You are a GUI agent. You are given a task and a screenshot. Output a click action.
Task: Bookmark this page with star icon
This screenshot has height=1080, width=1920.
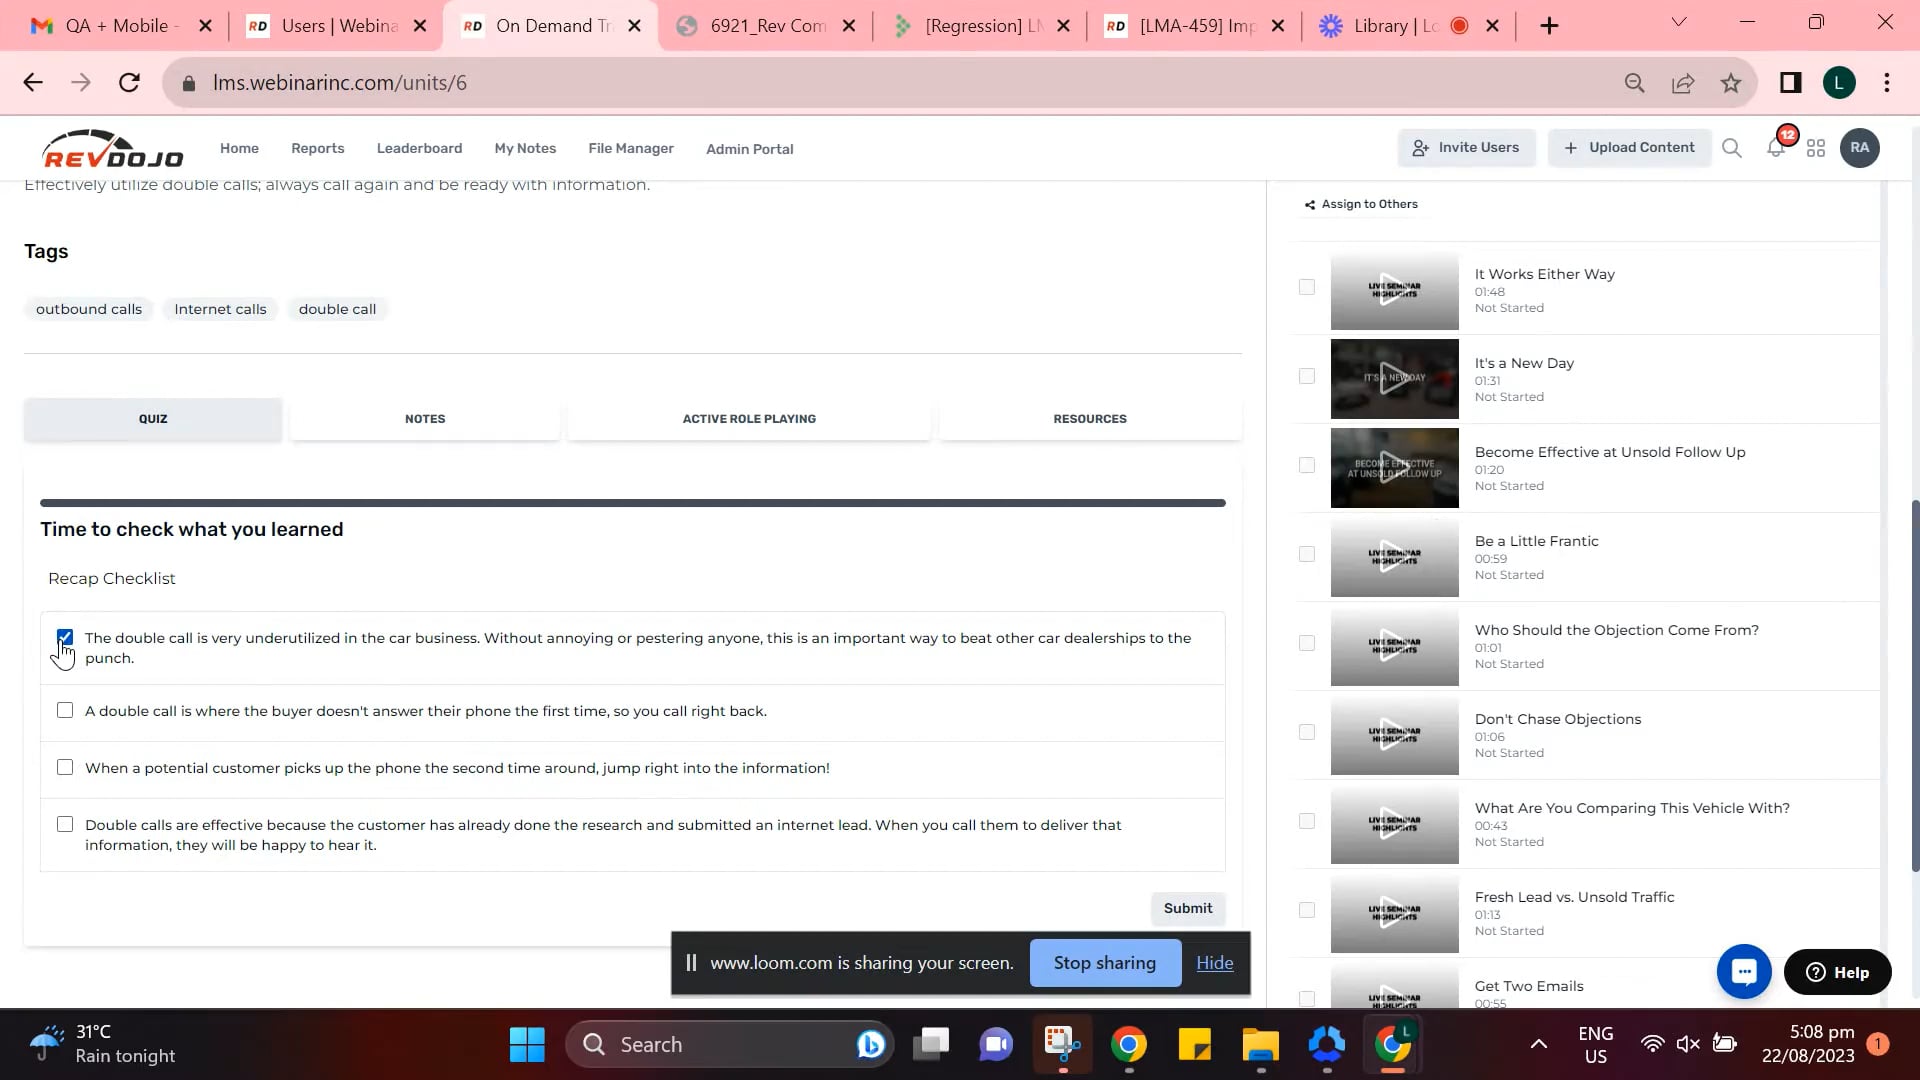point(1731,83)
